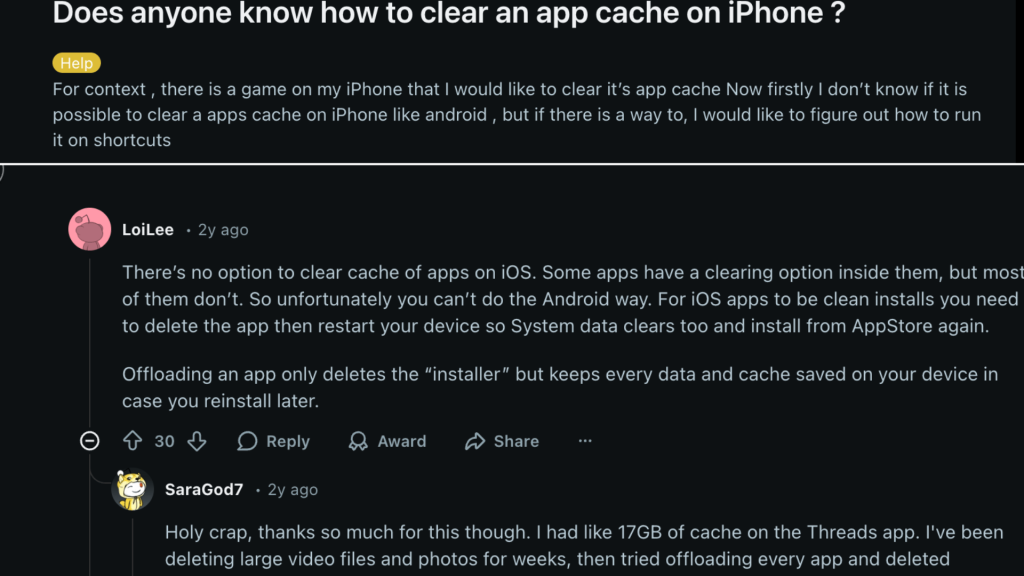Image resolution: width=1024 pixels, height=576 pixels.
Task: Click LoiLee's pink avatar icon
Action: click(89, 230)
